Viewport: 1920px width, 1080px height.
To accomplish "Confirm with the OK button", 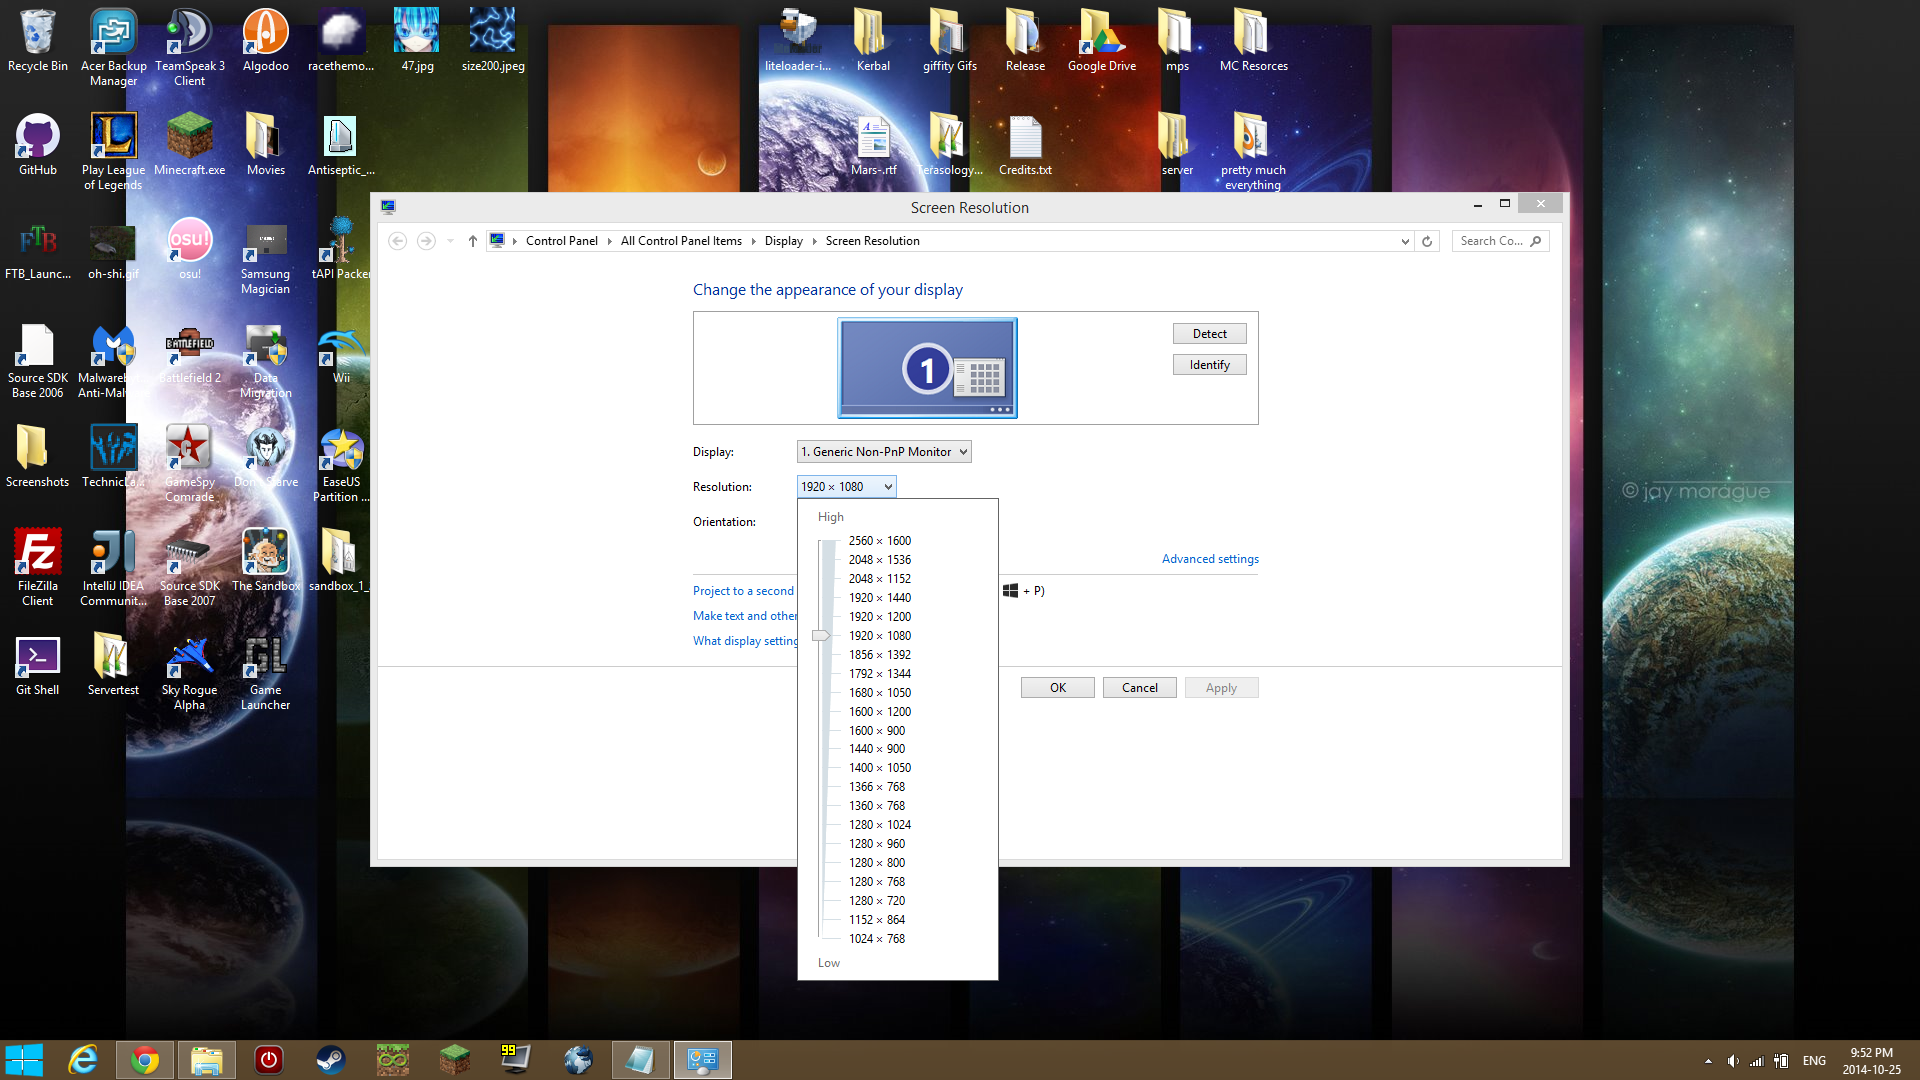I will (x=1058, y=688).
